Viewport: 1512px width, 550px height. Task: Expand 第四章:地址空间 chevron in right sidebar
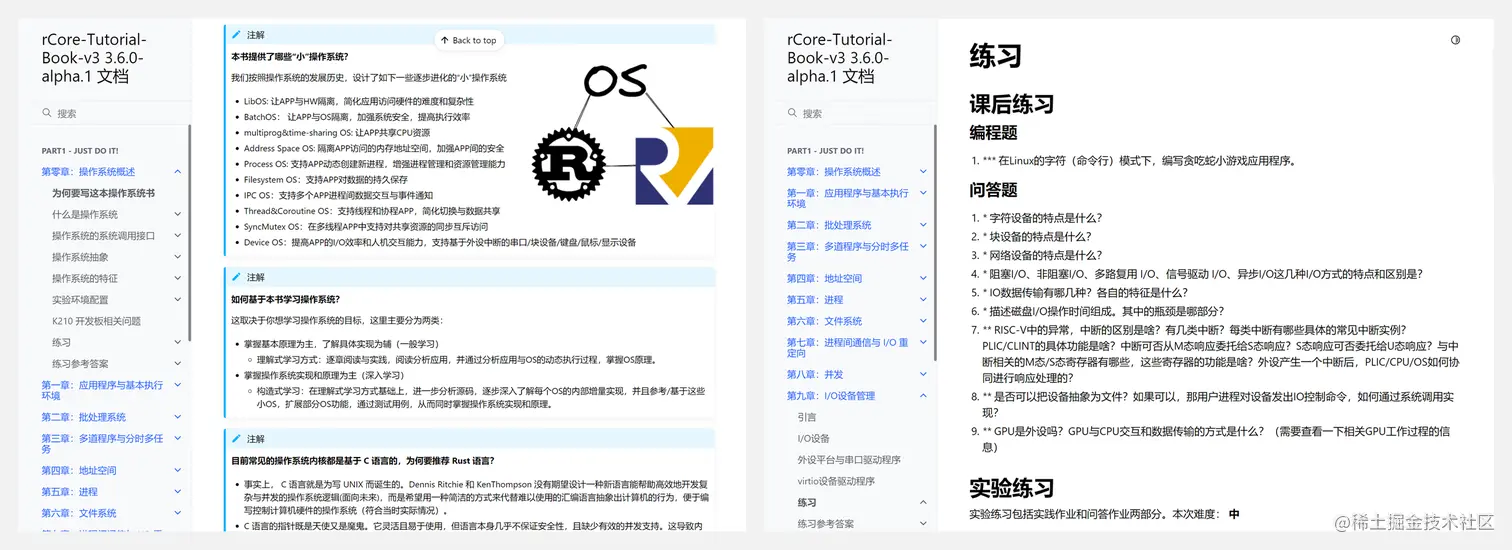(923, 279)
